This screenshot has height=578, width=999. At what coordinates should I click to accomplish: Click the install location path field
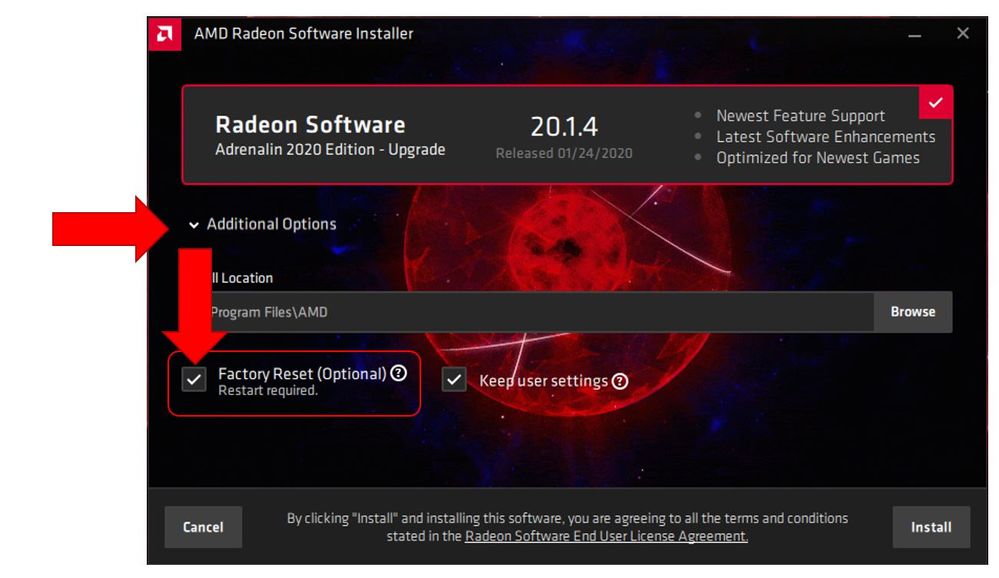point(530,312)
